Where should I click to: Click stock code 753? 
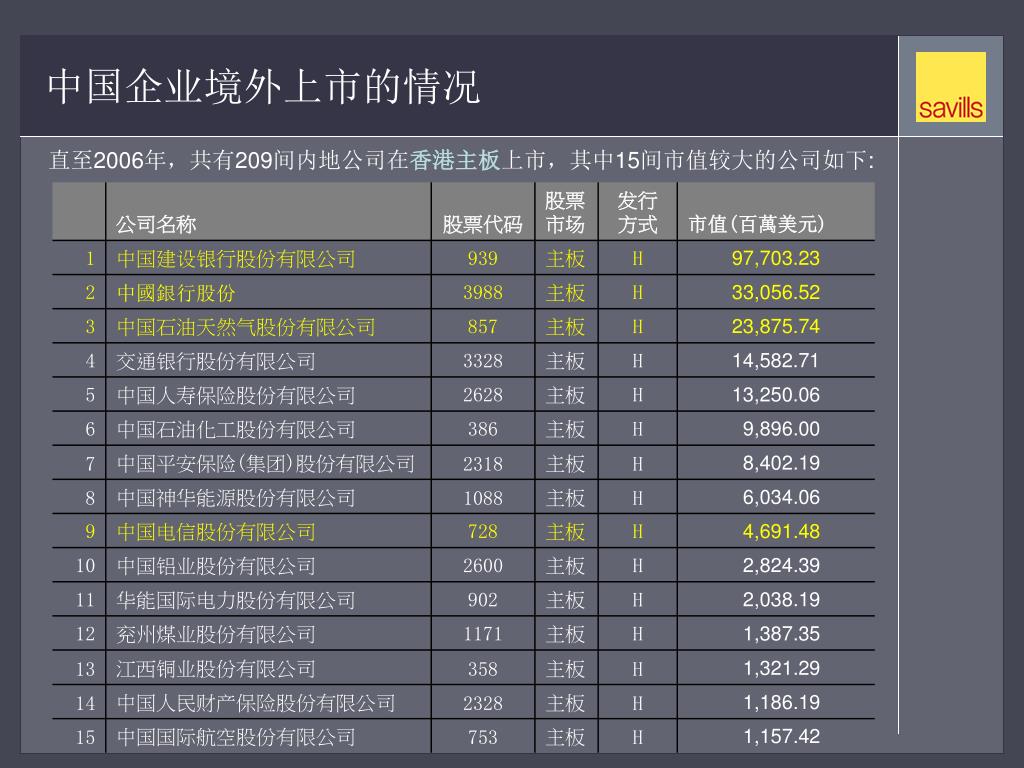[483, 737]
